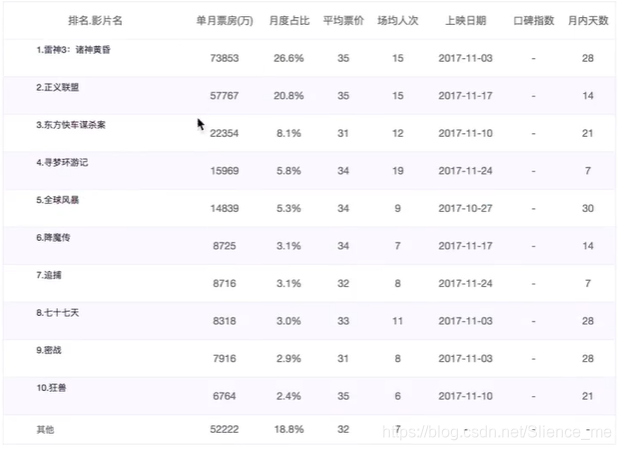621x450 pixels.
Task: Click 追捕 average ticket price 32
Action: click(343, 284)
